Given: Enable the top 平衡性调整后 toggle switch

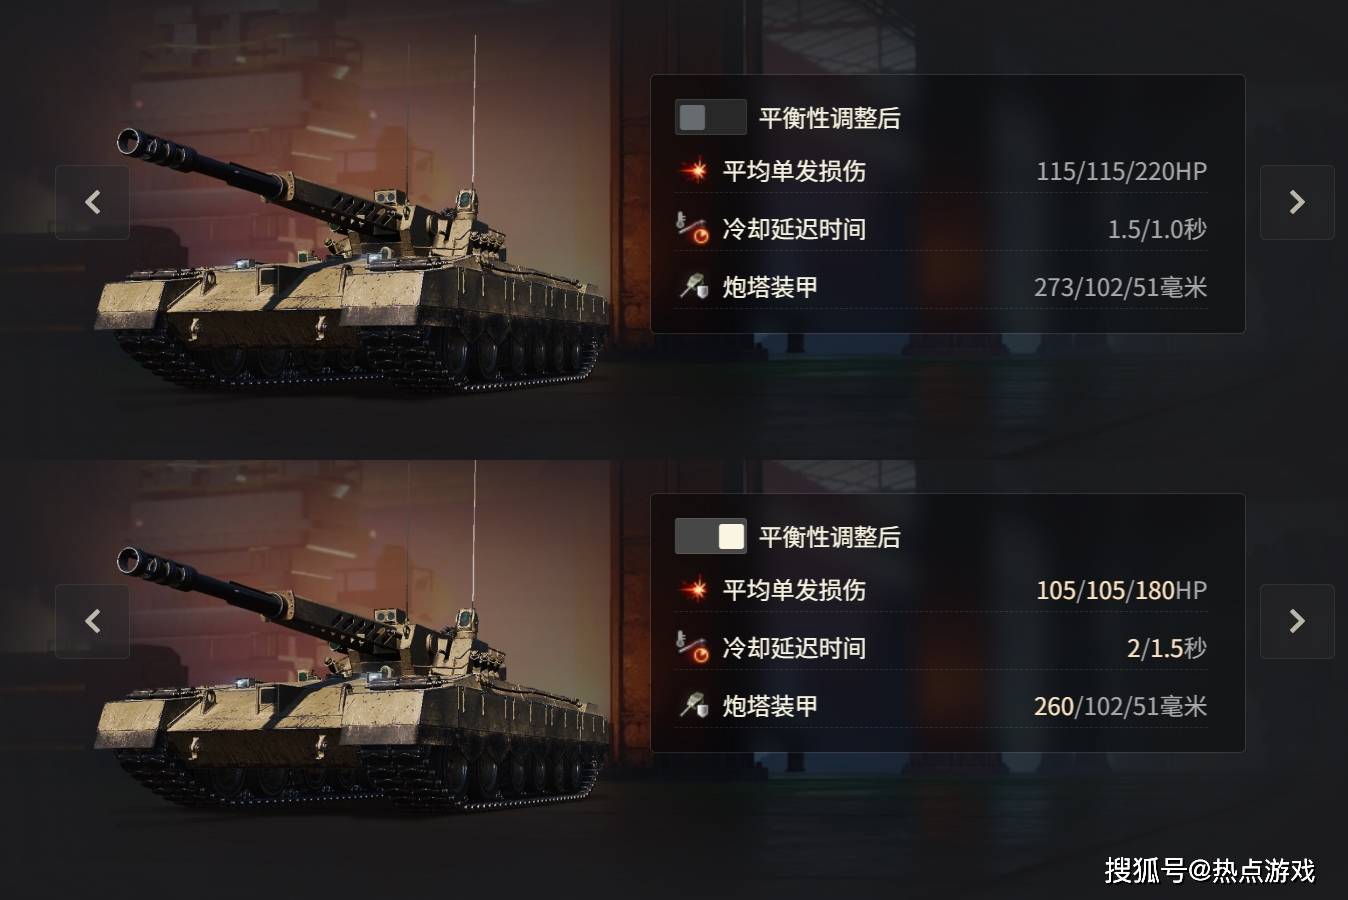Looking at the screenshot, I should coord(710,117).
